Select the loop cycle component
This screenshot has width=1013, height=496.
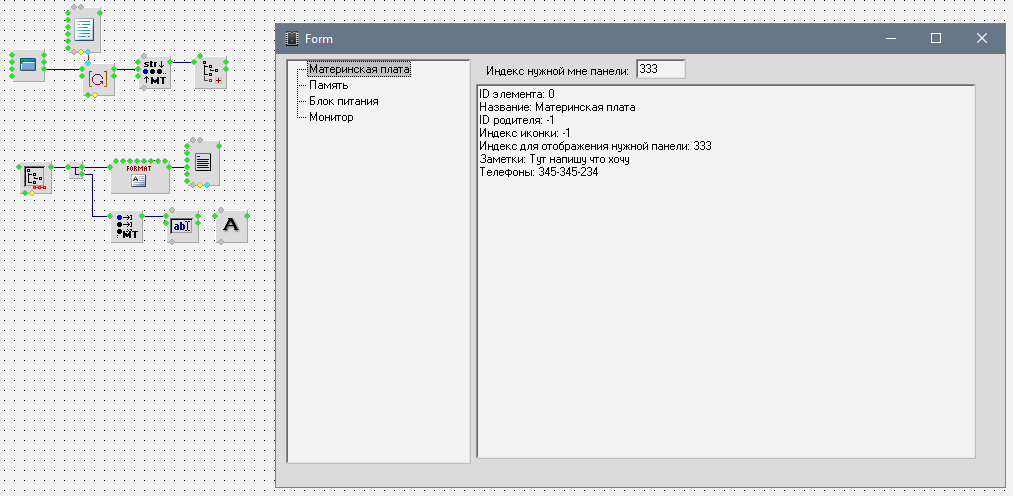pyautogui.click(x=98, y=78)
